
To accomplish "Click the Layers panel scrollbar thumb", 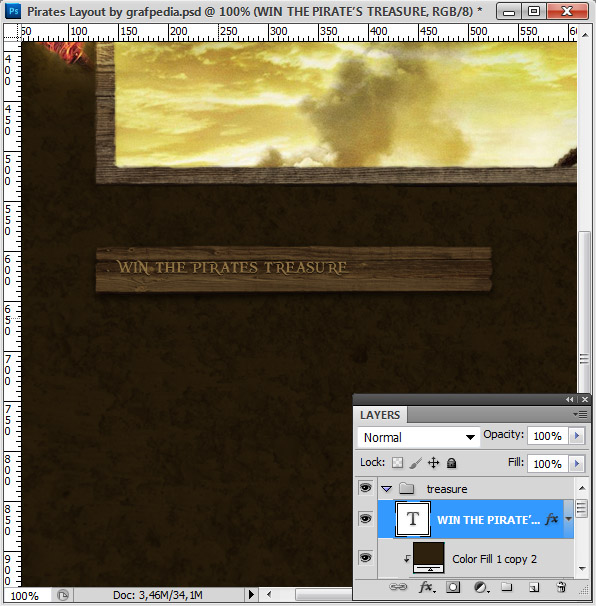I will (581, 509).
